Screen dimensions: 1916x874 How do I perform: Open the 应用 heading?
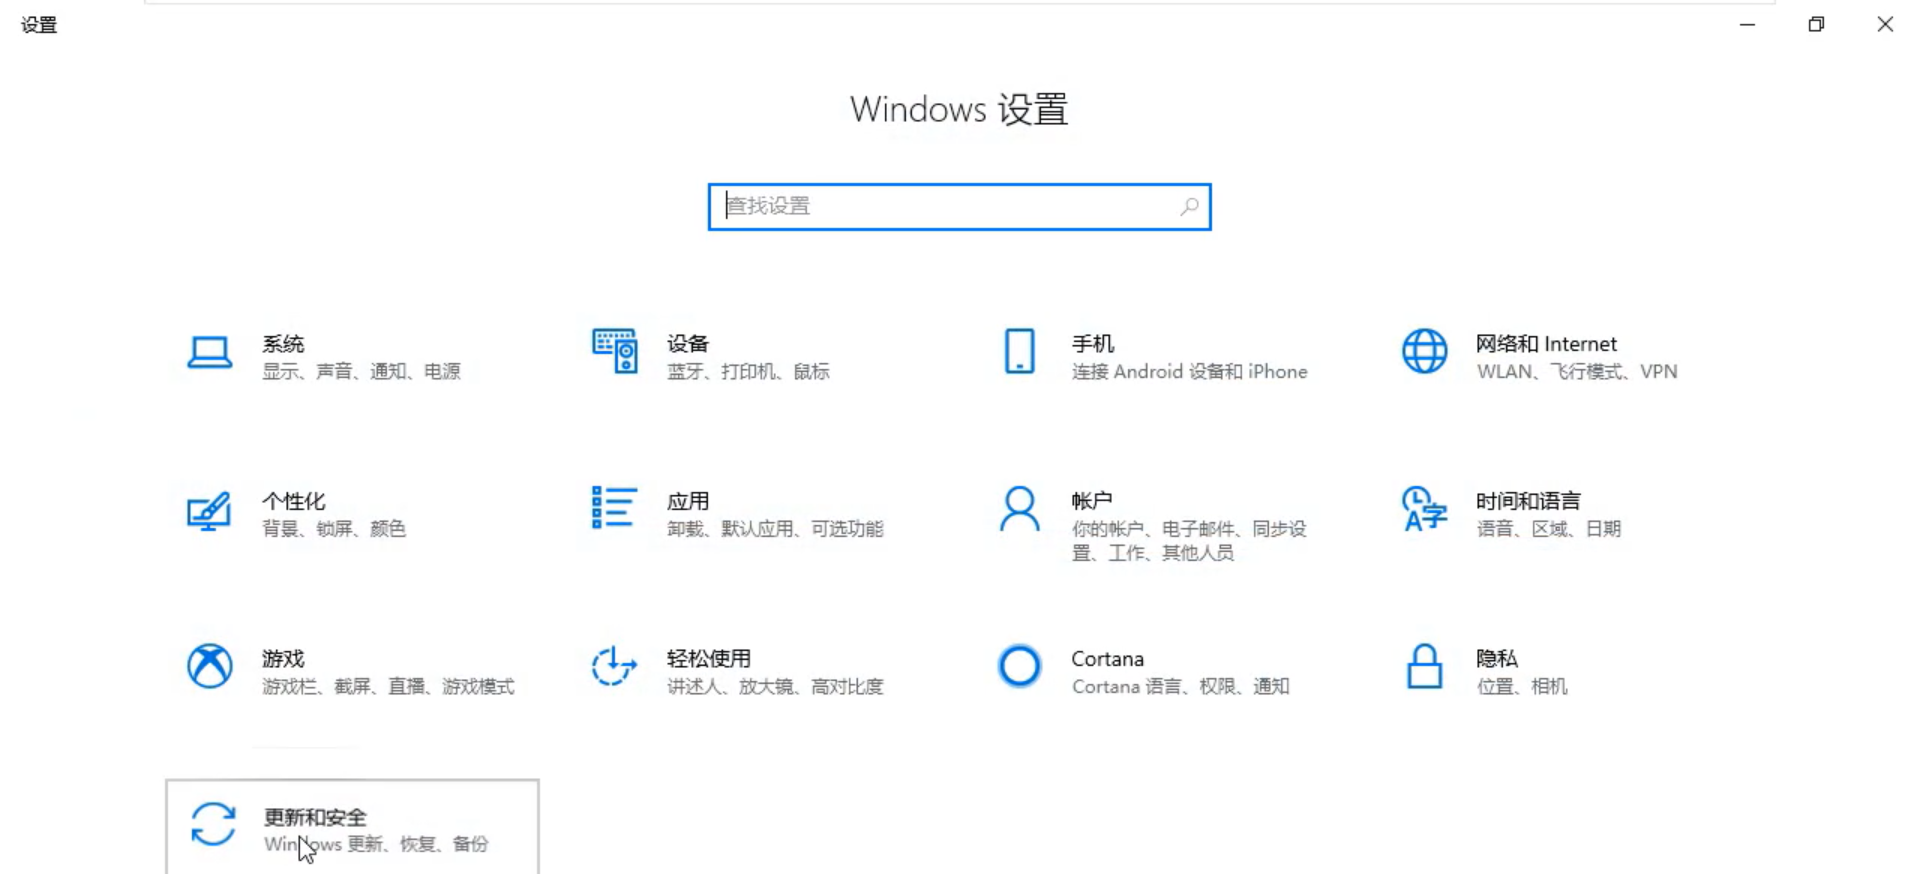pos(688,501)
